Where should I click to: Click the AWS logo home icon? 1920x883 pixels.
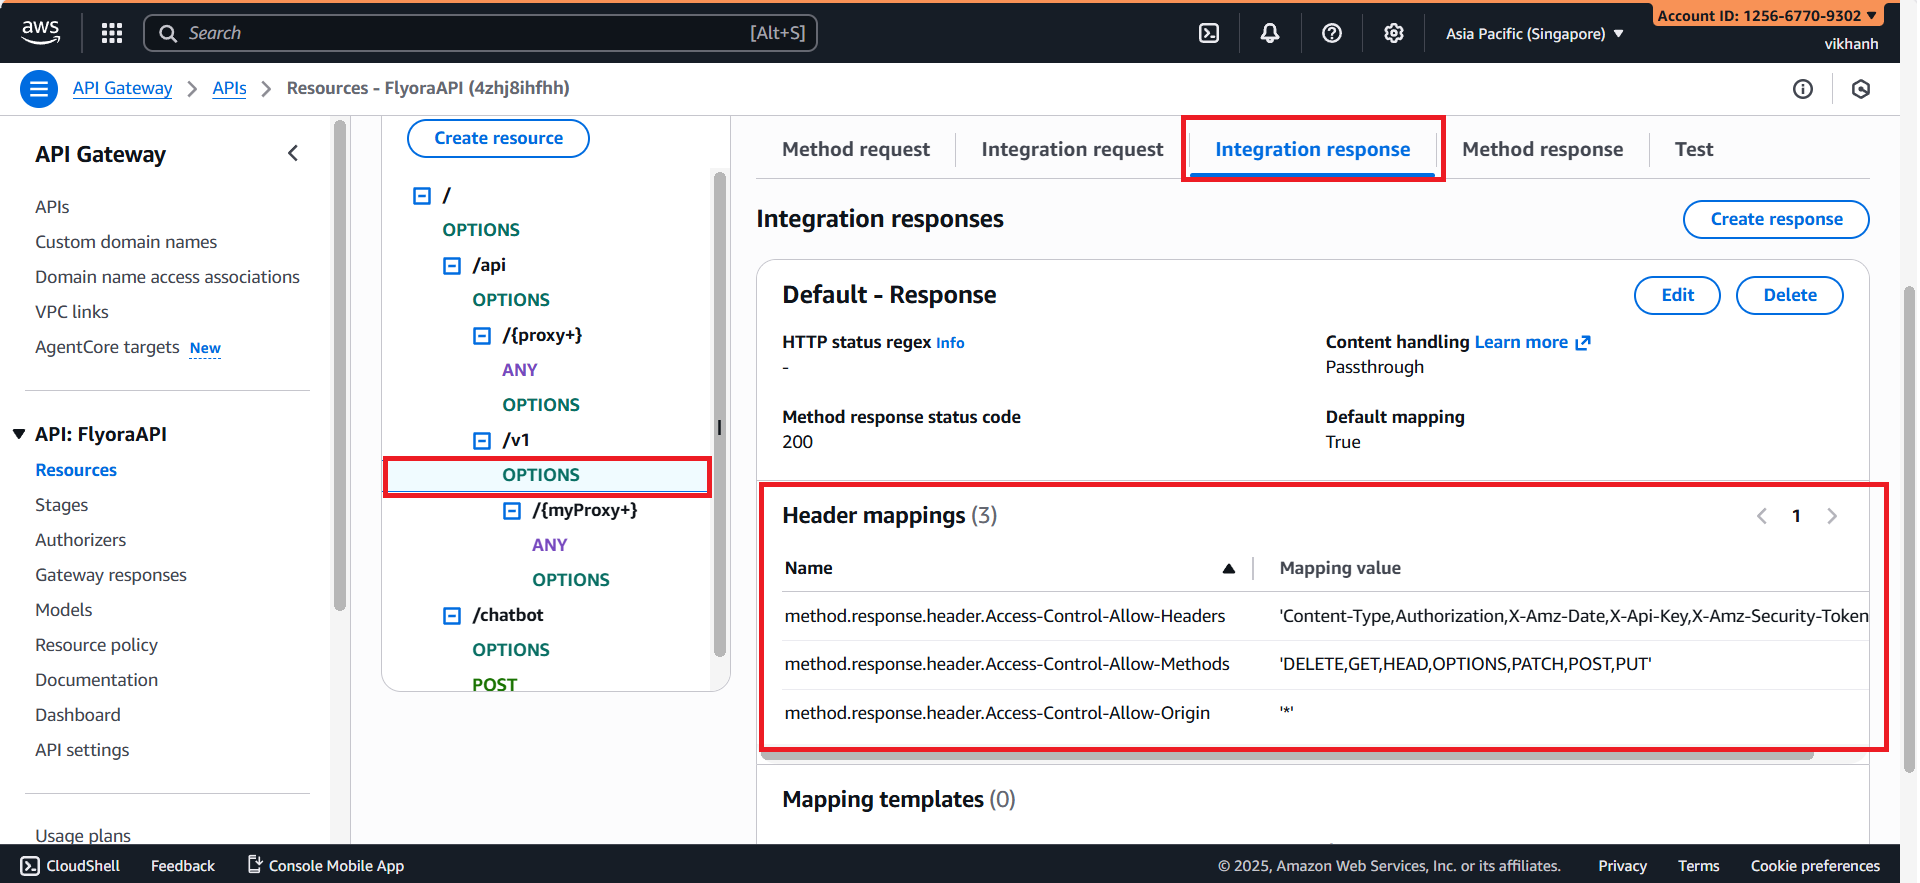(40, 32)
